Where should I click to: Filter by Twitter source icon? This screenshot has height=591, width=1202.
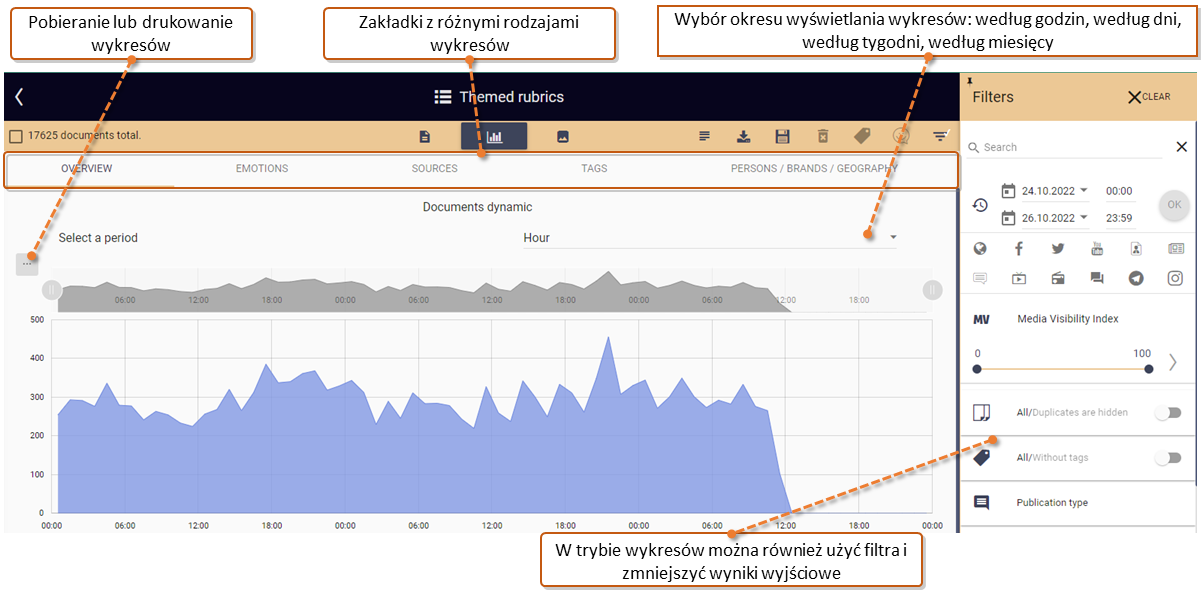pos(1058,249)
